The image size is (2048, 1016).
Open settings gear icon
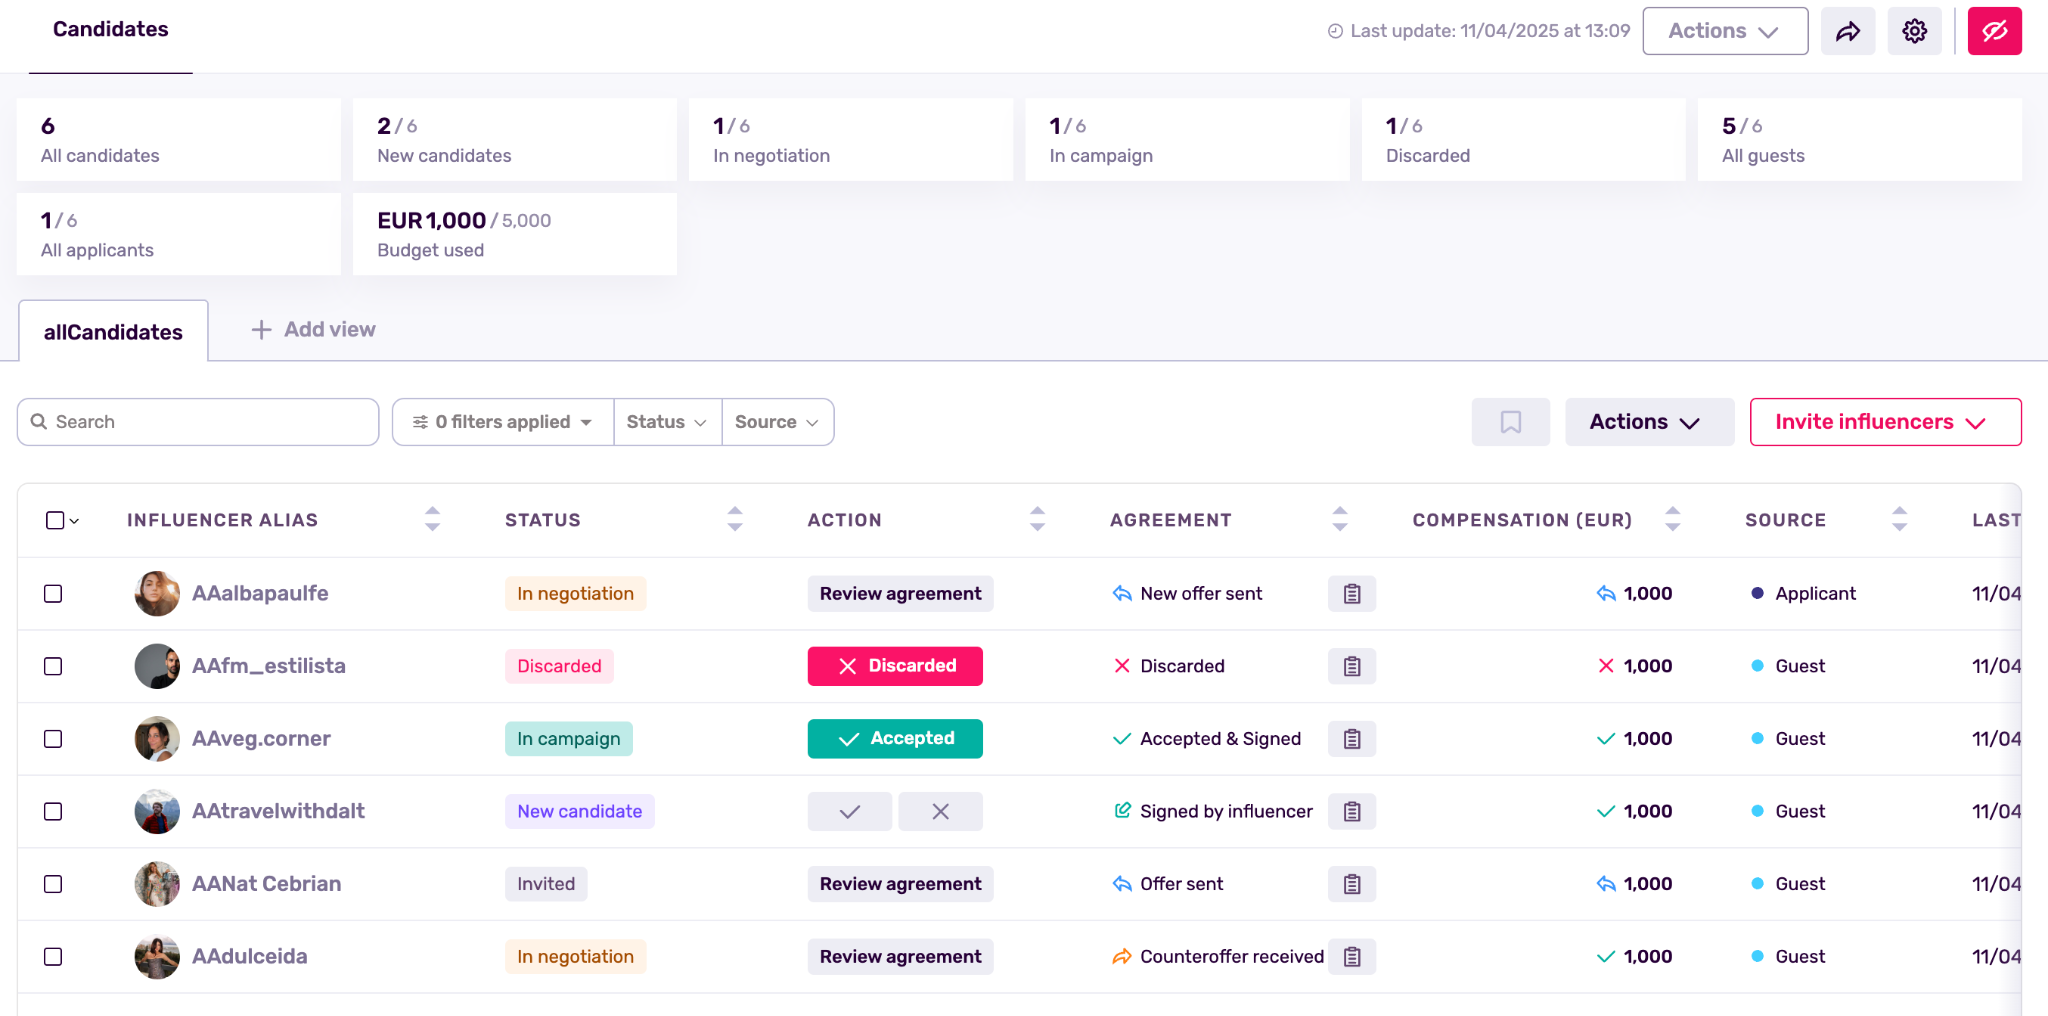click(1914, 31)
